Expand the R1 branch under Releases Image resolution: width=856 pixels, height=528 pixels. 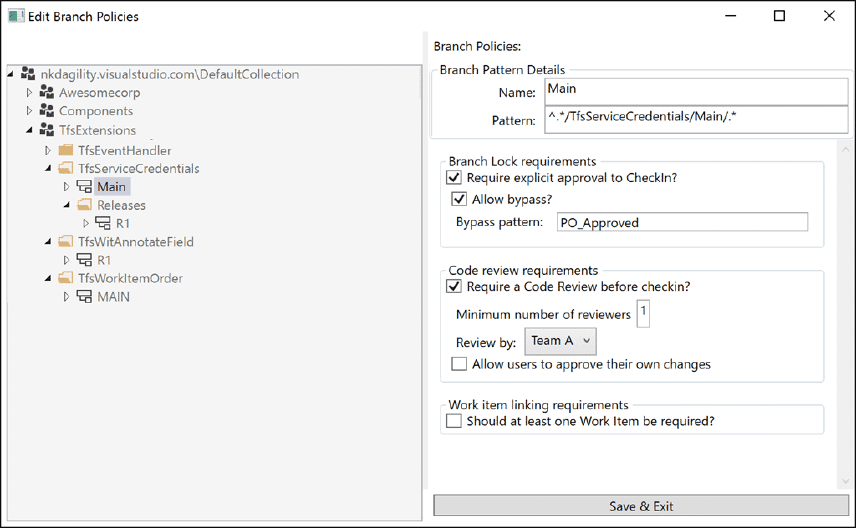(x=86, y=223)
